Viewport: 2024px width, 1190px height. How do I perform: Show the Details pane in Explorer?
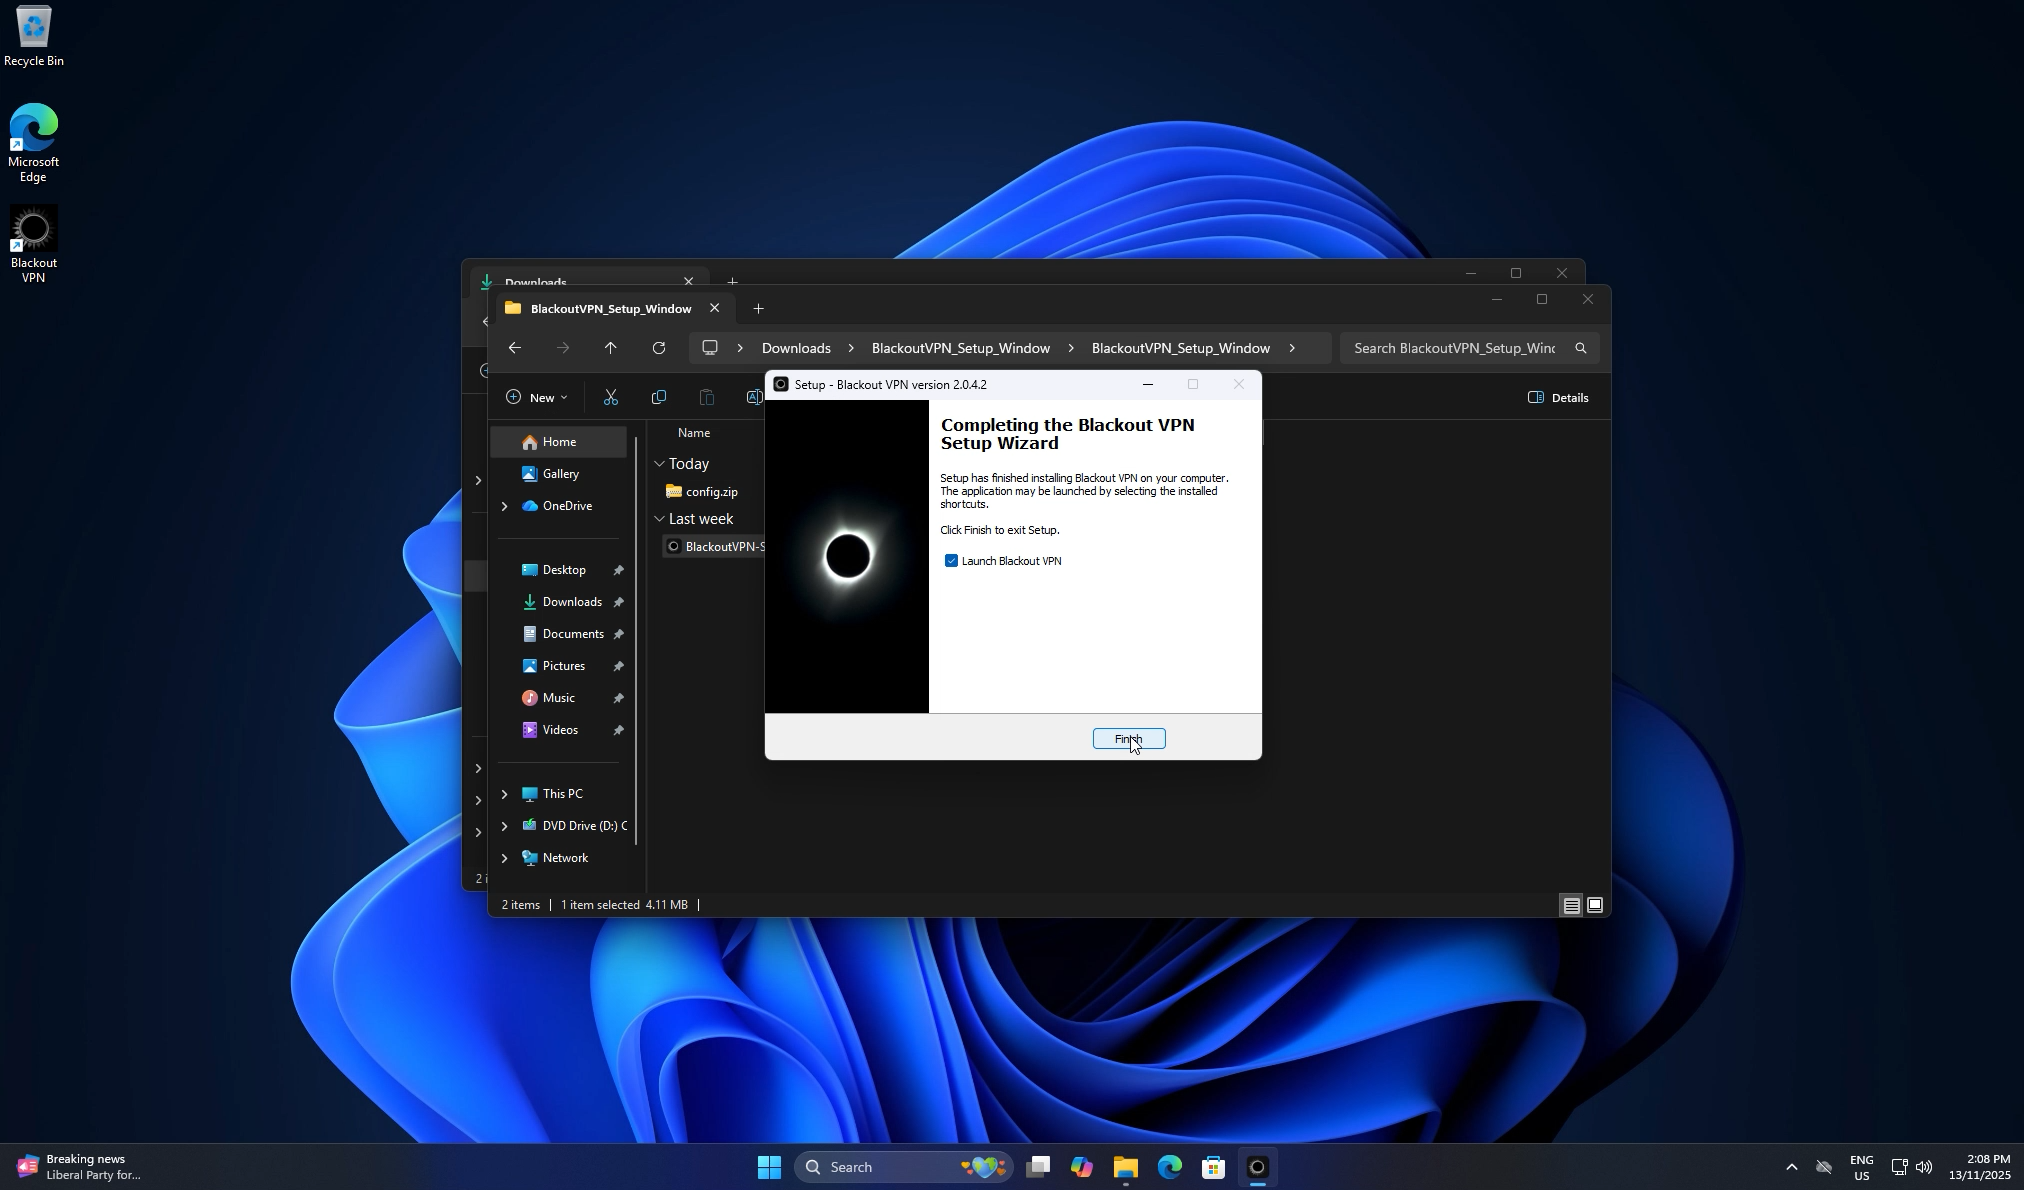[x=1556, y=397]
